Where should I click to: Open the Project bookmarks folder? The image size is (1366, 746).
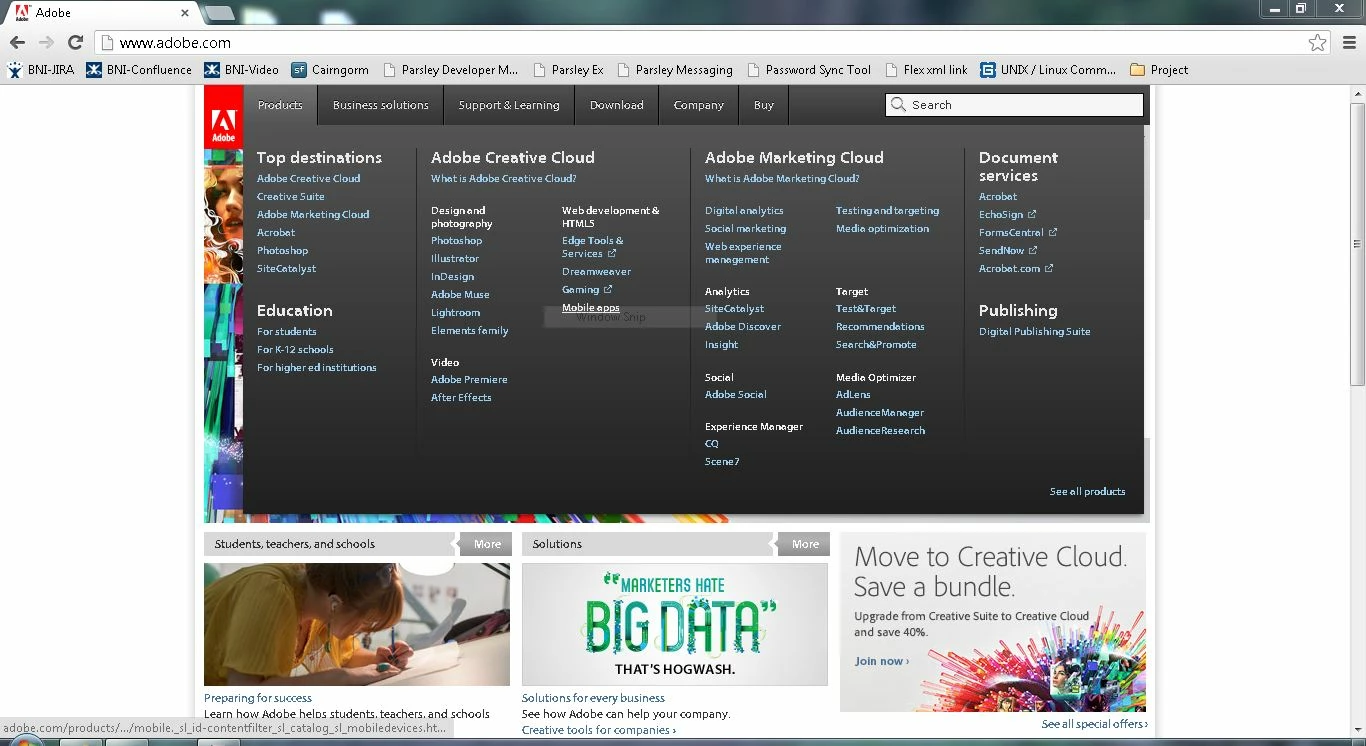point(1159,70)
